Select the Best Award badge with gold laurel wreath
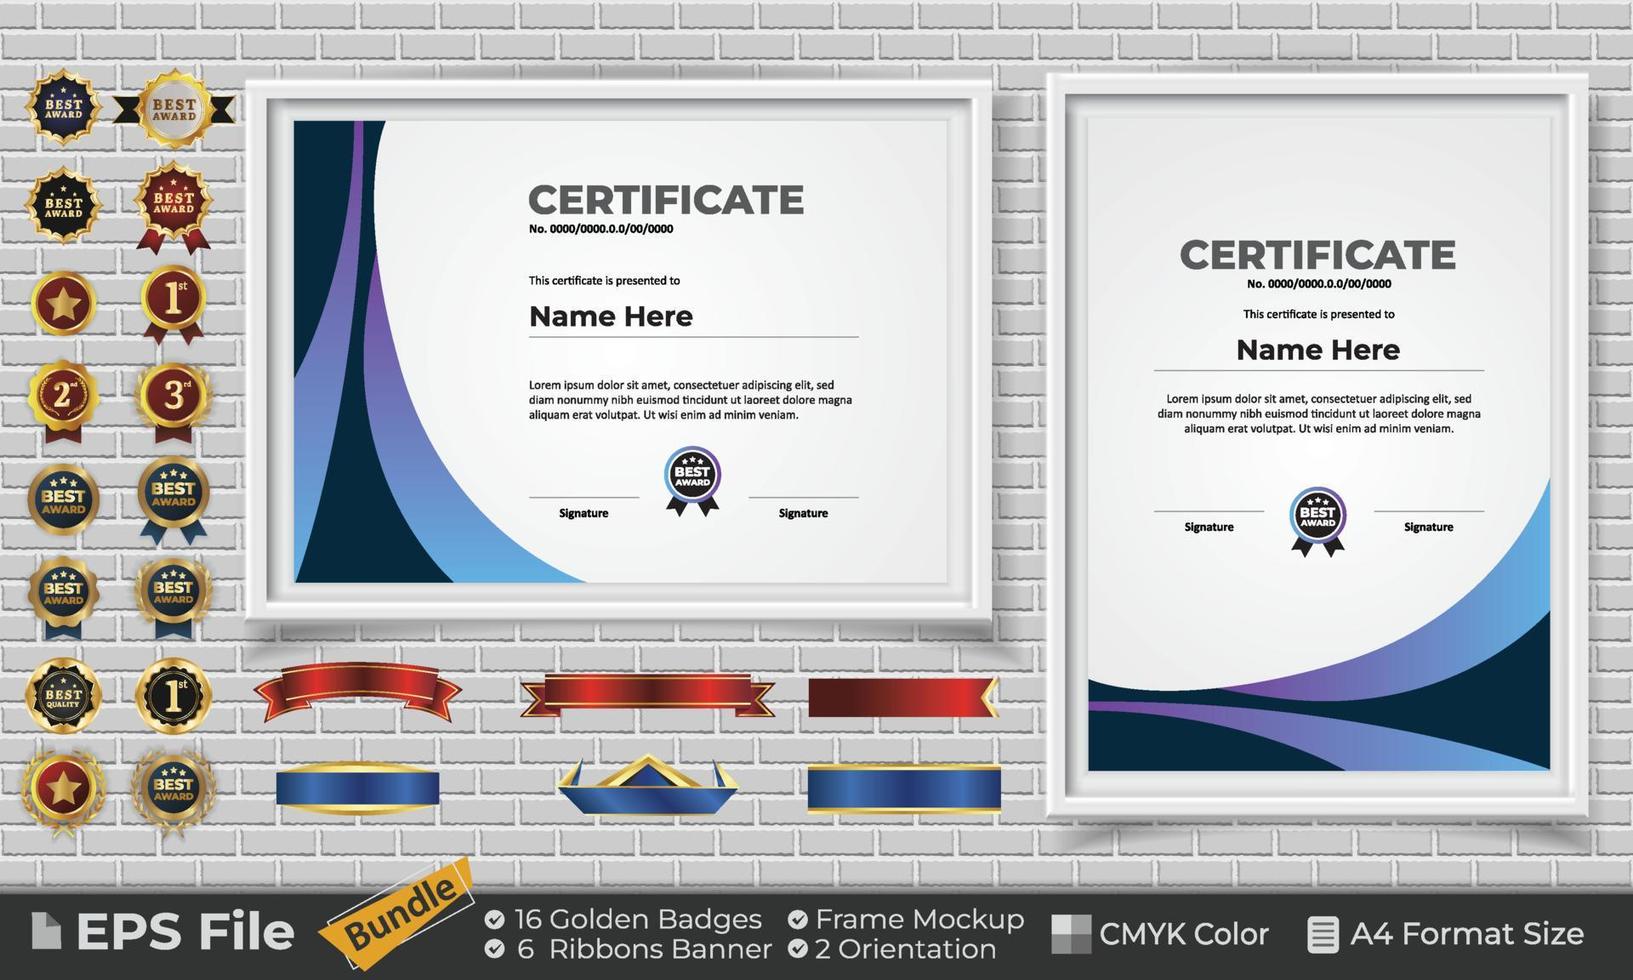 pyautogui.click(x=174, y=790)
